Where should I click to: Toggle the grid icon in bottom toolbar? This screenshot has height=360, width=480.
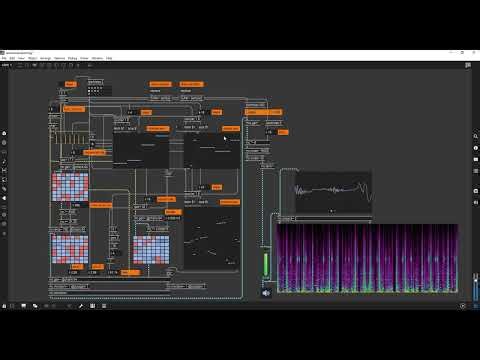tap(92, 306)
